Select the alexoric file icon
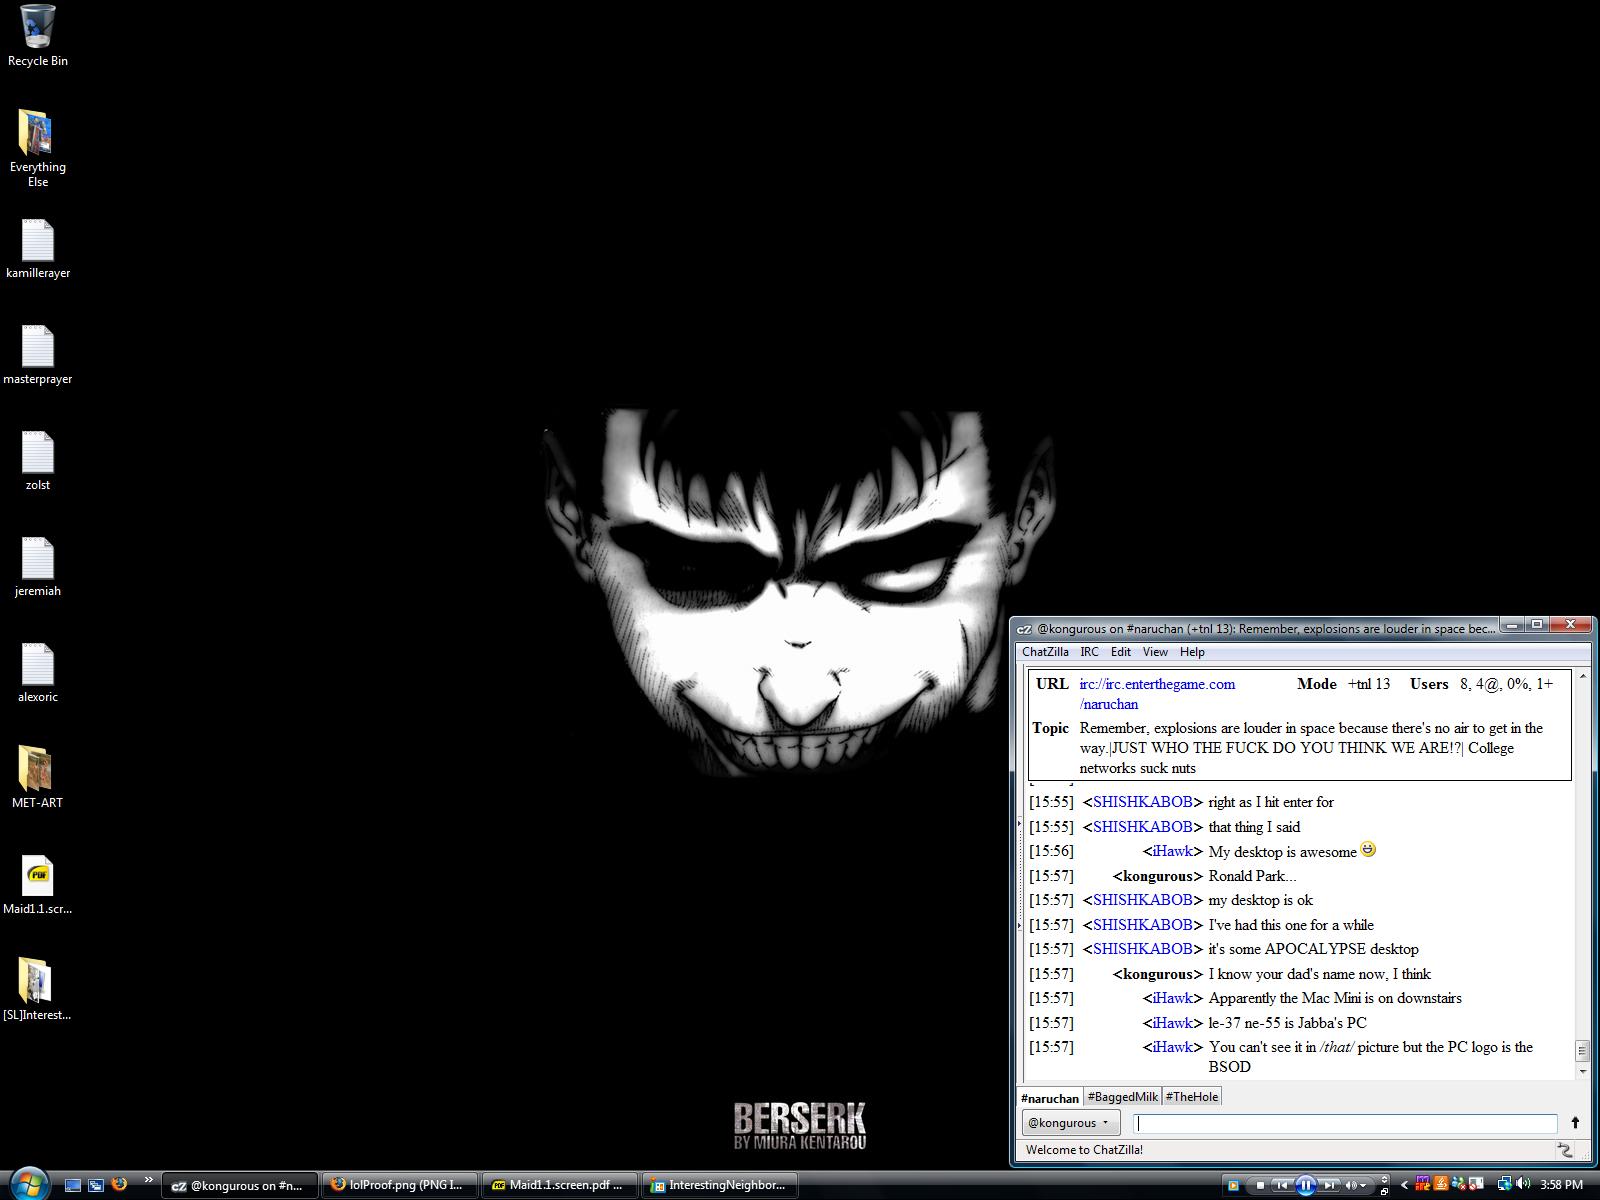Image resolution: width=1600 pixels, height=1200 pixels. coord(38,673)
